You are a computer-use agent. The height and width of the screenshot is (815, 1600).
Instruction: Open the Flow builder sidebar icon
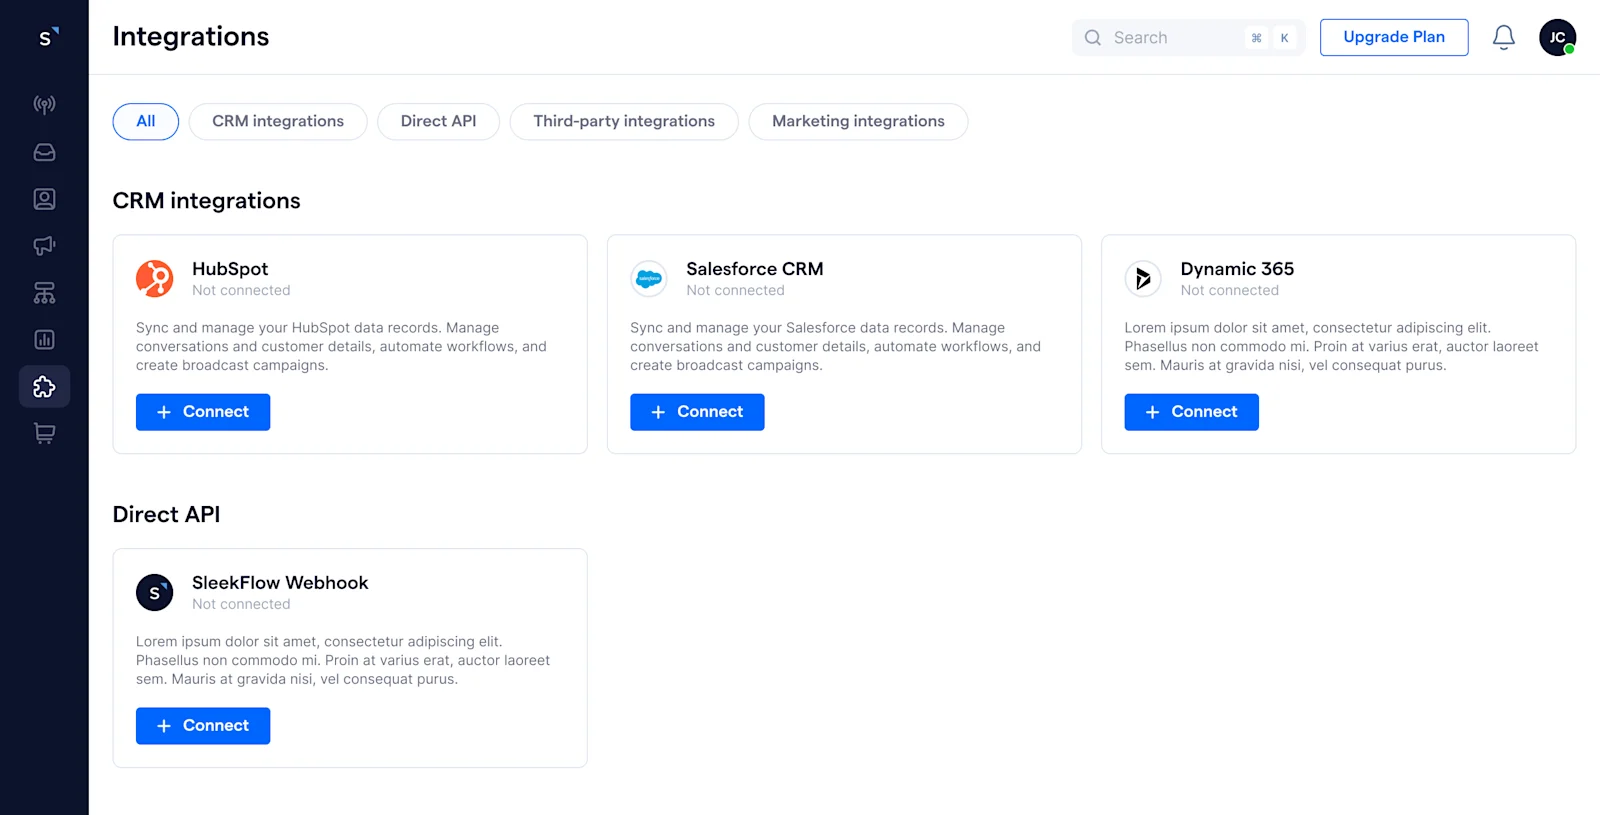44,293
